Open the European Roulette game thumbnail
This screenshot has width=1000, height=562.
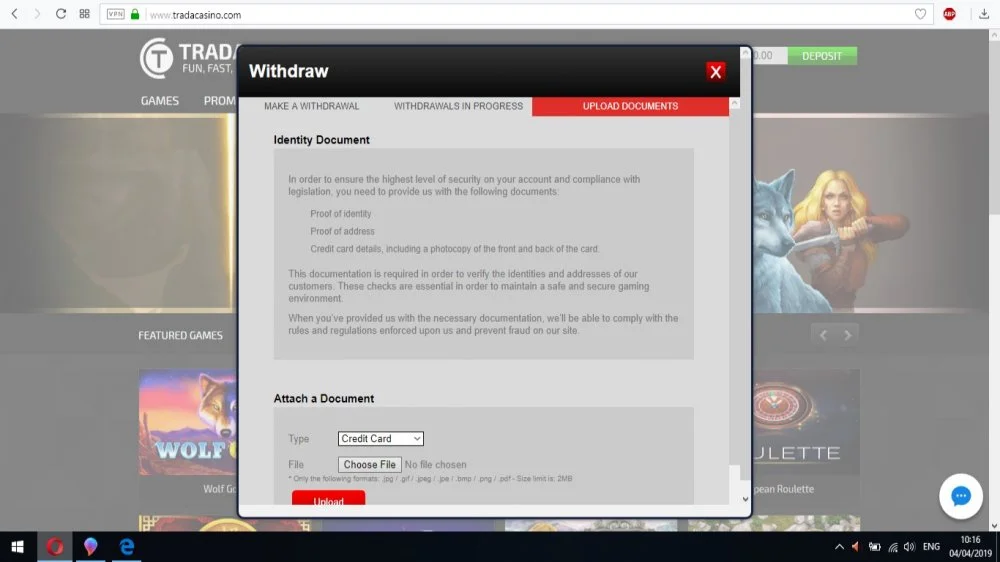(x=806, y=422)
